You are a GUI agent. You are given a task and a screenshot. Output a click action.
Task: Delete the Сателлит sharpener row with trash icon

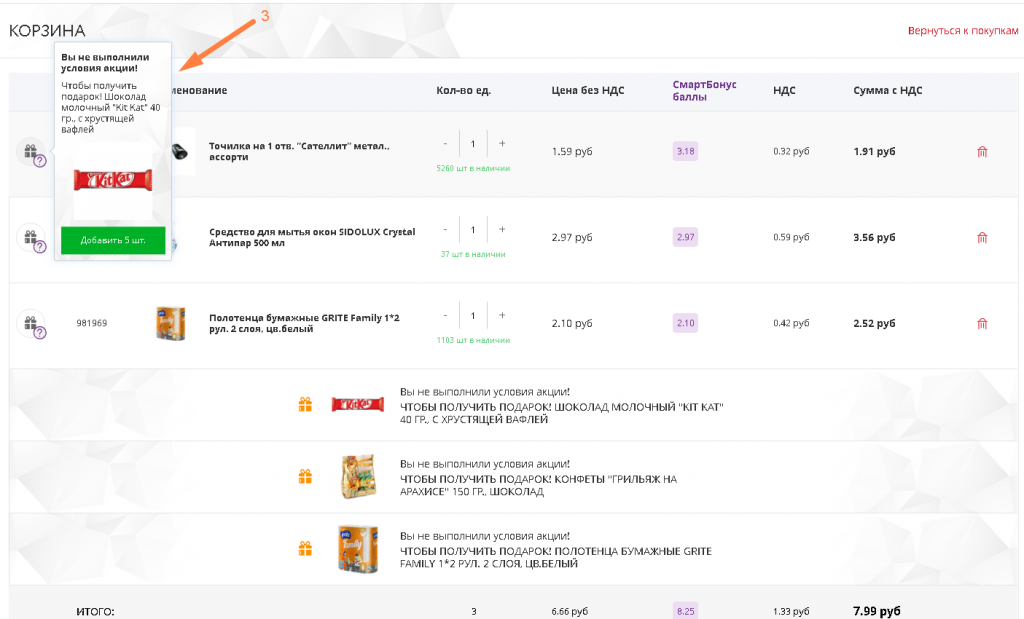(982, 152)
